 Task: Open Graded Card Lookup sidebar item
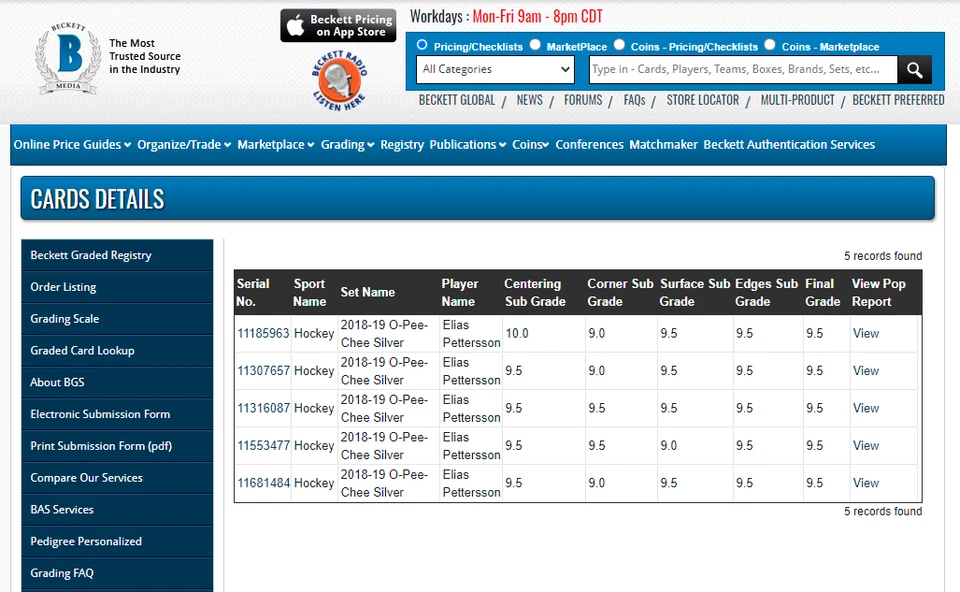click(x=117, y=351)
